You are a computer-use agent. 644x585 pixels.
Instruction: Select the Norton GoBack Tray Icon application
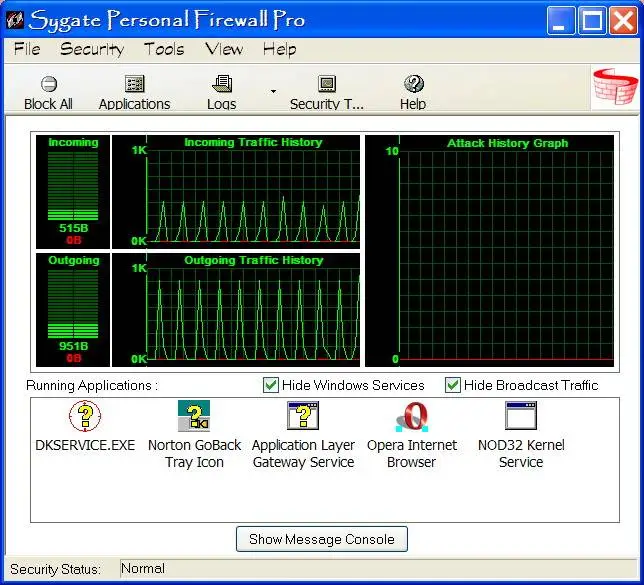pyautogui.click(x=194, y=416)
